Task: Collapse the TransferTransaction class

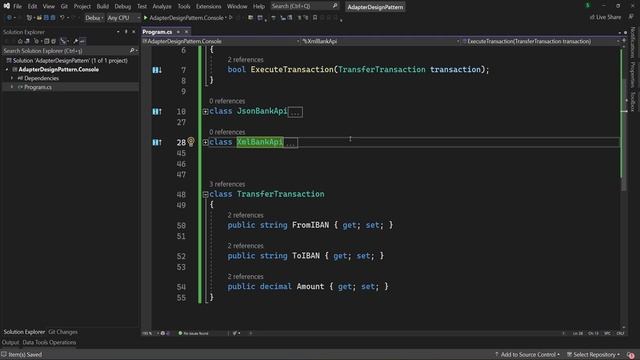Action: [205, 194]
